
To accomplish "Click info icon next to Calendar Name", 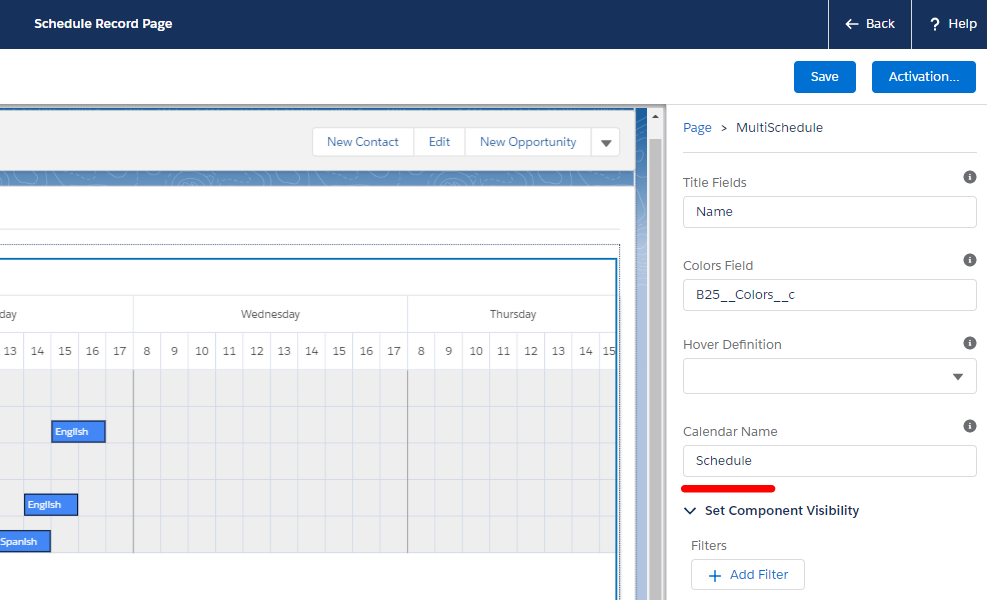I will (969, 426).
